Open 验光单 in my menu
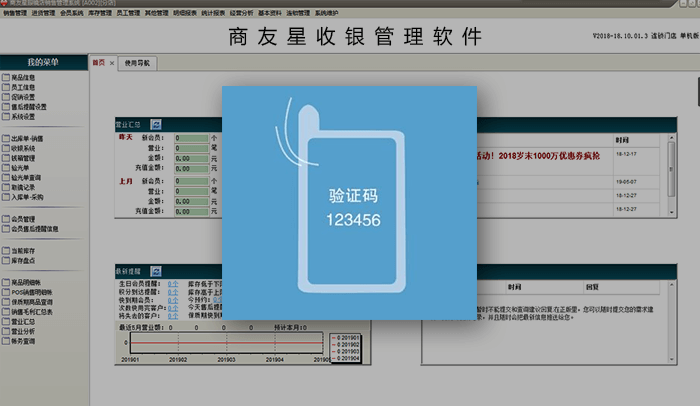This screenshot has height=406, width=700. pos(16,168)
